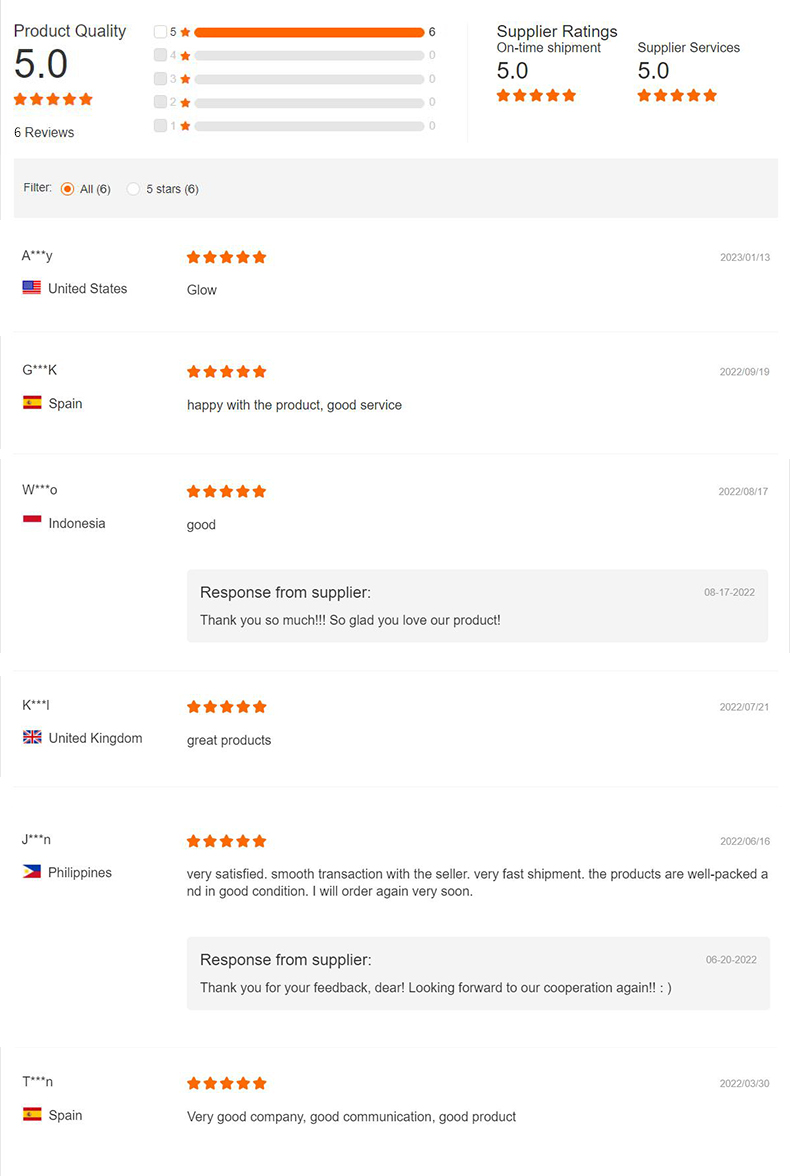Image resolution: width=790 pixels, height=1176 pixels.
Task: Click Spain flag beside G***K review
Action: (x=32, y=403)
